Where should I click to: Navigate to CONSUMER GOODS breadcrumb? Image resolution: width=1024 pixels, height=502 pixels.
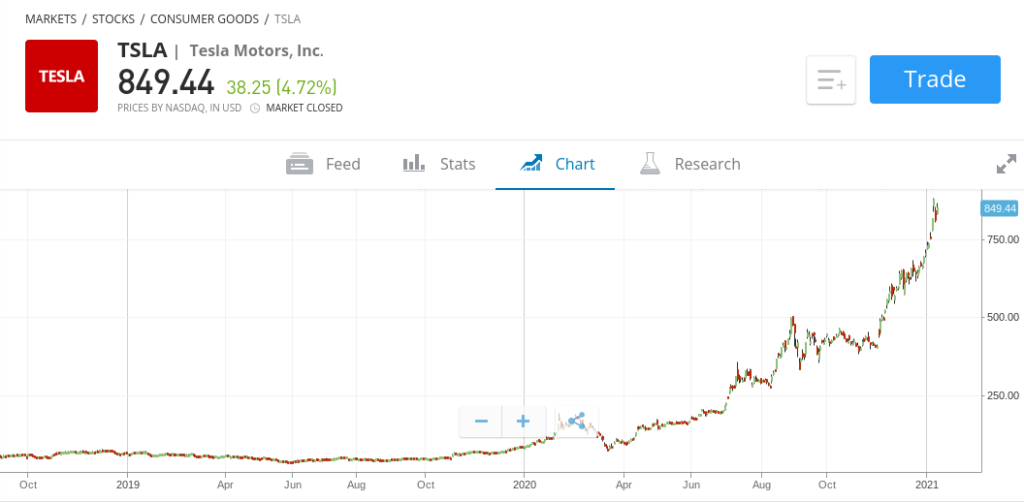click(x=204, y=19)
